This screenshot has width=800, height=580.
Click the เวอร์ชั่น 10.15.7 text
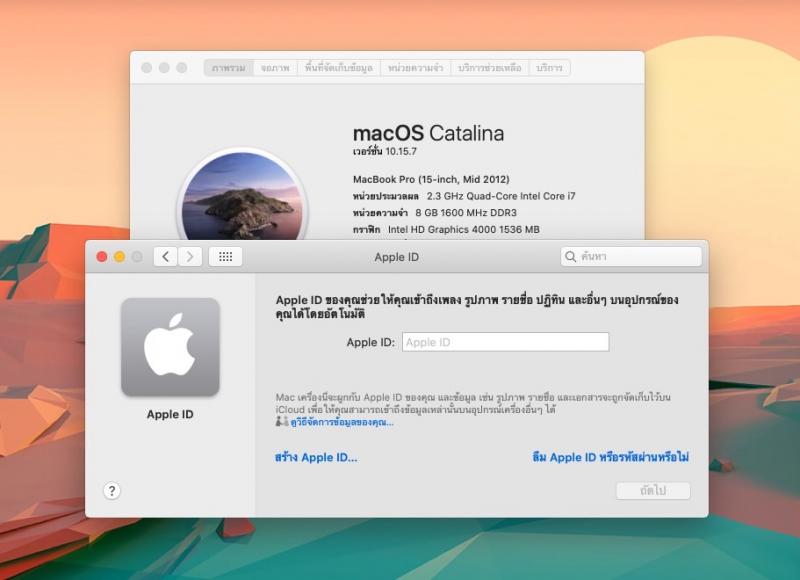coord(385,151)
